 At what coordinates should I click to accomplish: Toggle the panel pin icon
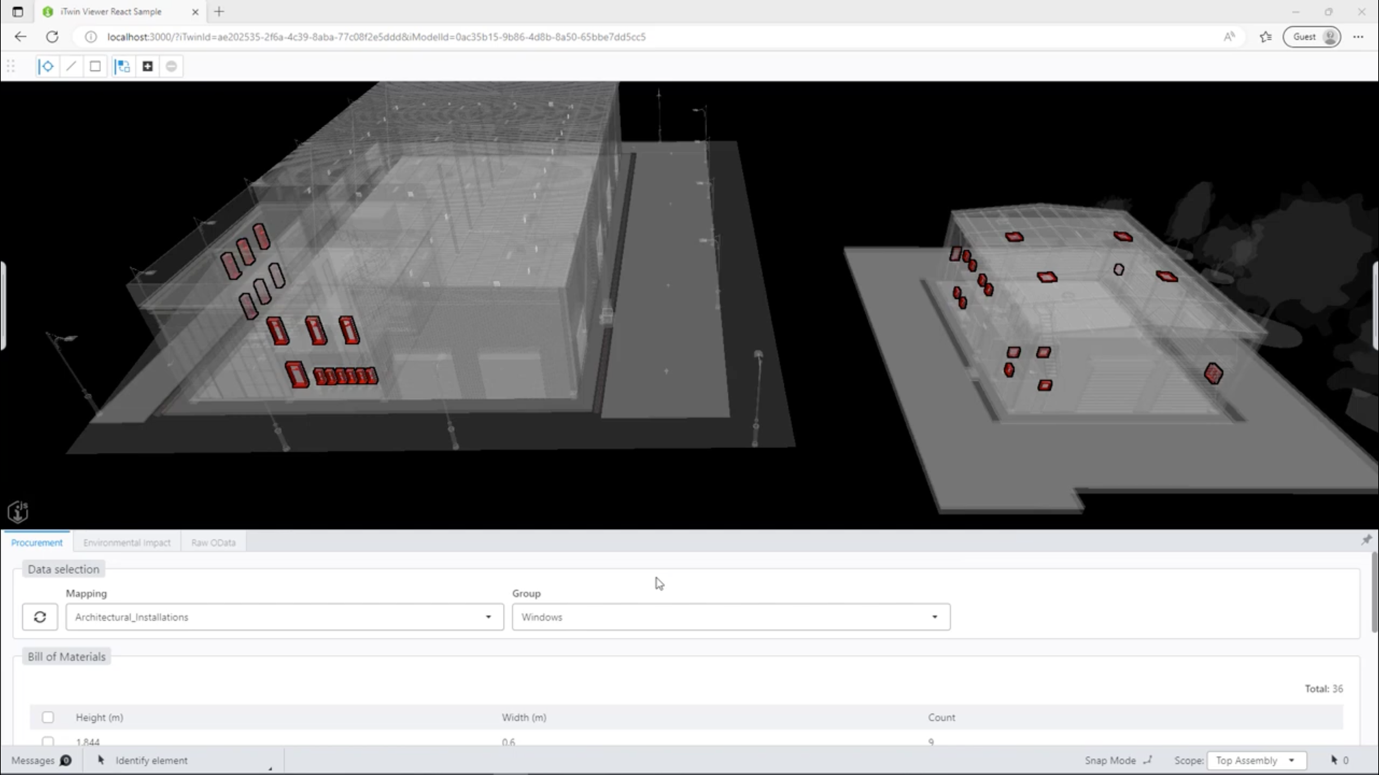tap(1365, 540)
